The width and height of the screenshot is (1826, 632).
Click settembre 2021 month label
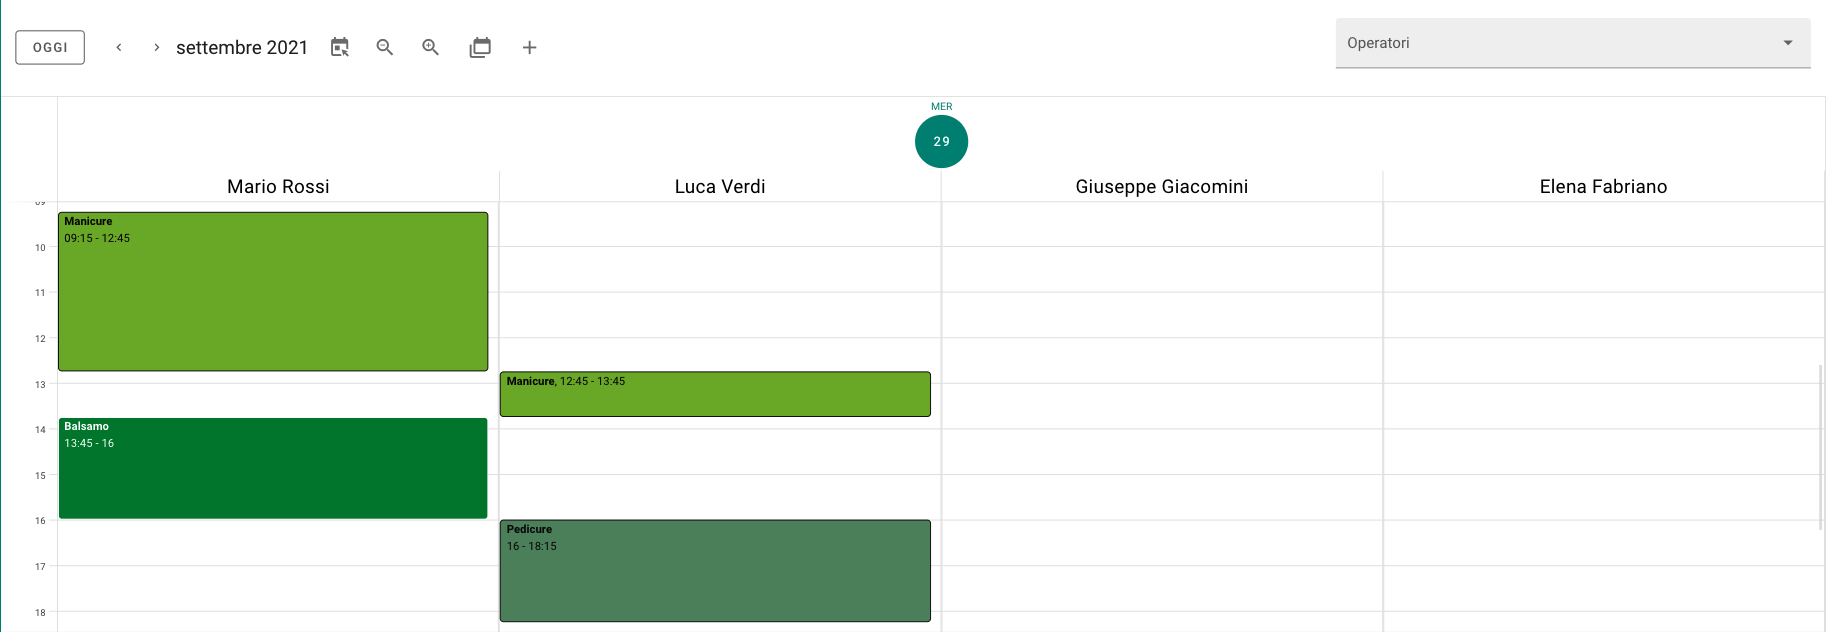pyautogui.click(x=242, y=47)
